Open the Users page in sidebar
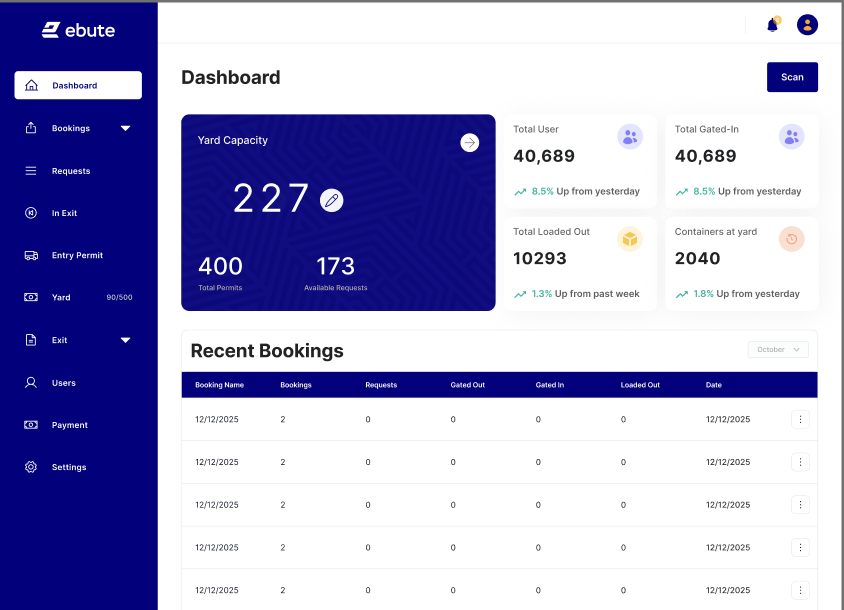This screenshot has width=844, height=610. click(63, 383)
